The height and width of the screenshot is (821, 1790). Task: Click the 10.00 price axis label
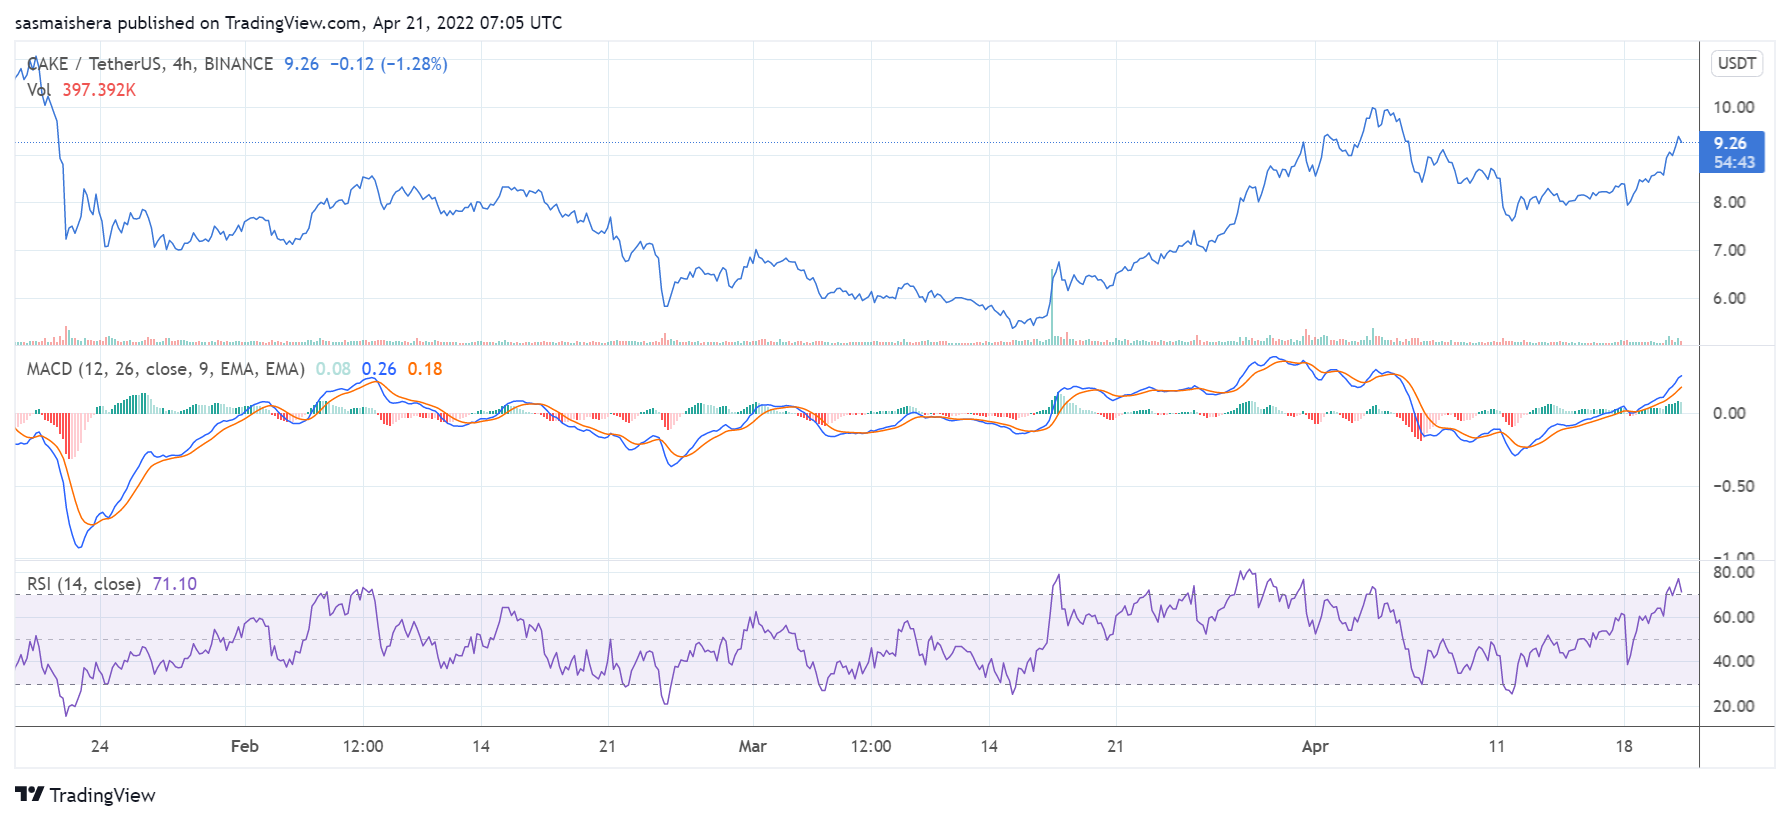click(x=1734, y=107)
